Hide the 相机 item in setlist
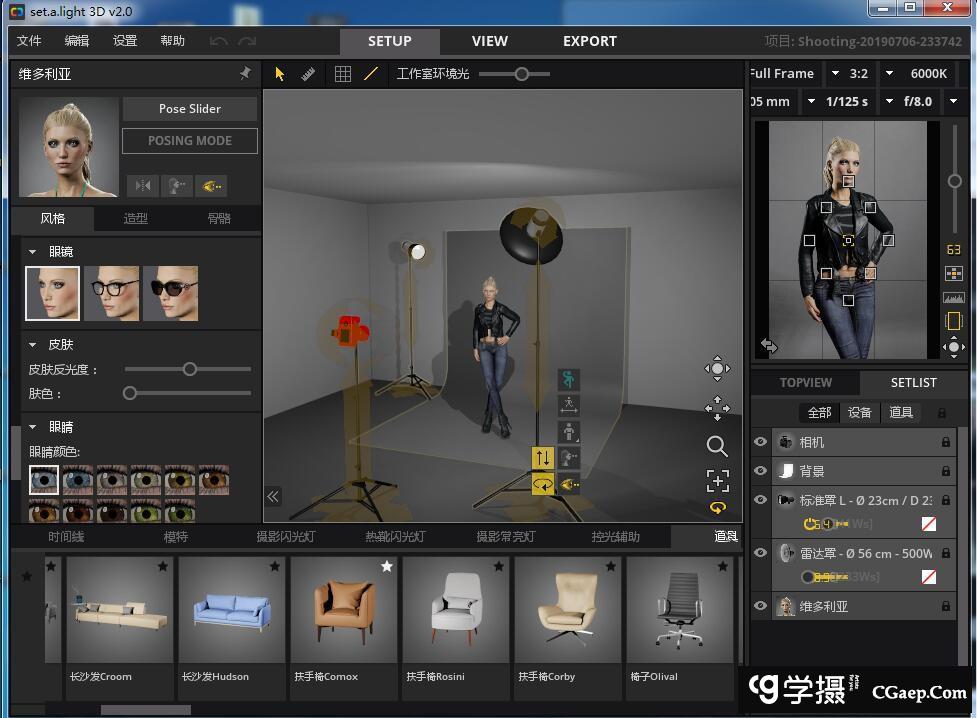Screen dimensions: 977x718 pos(761,442)
